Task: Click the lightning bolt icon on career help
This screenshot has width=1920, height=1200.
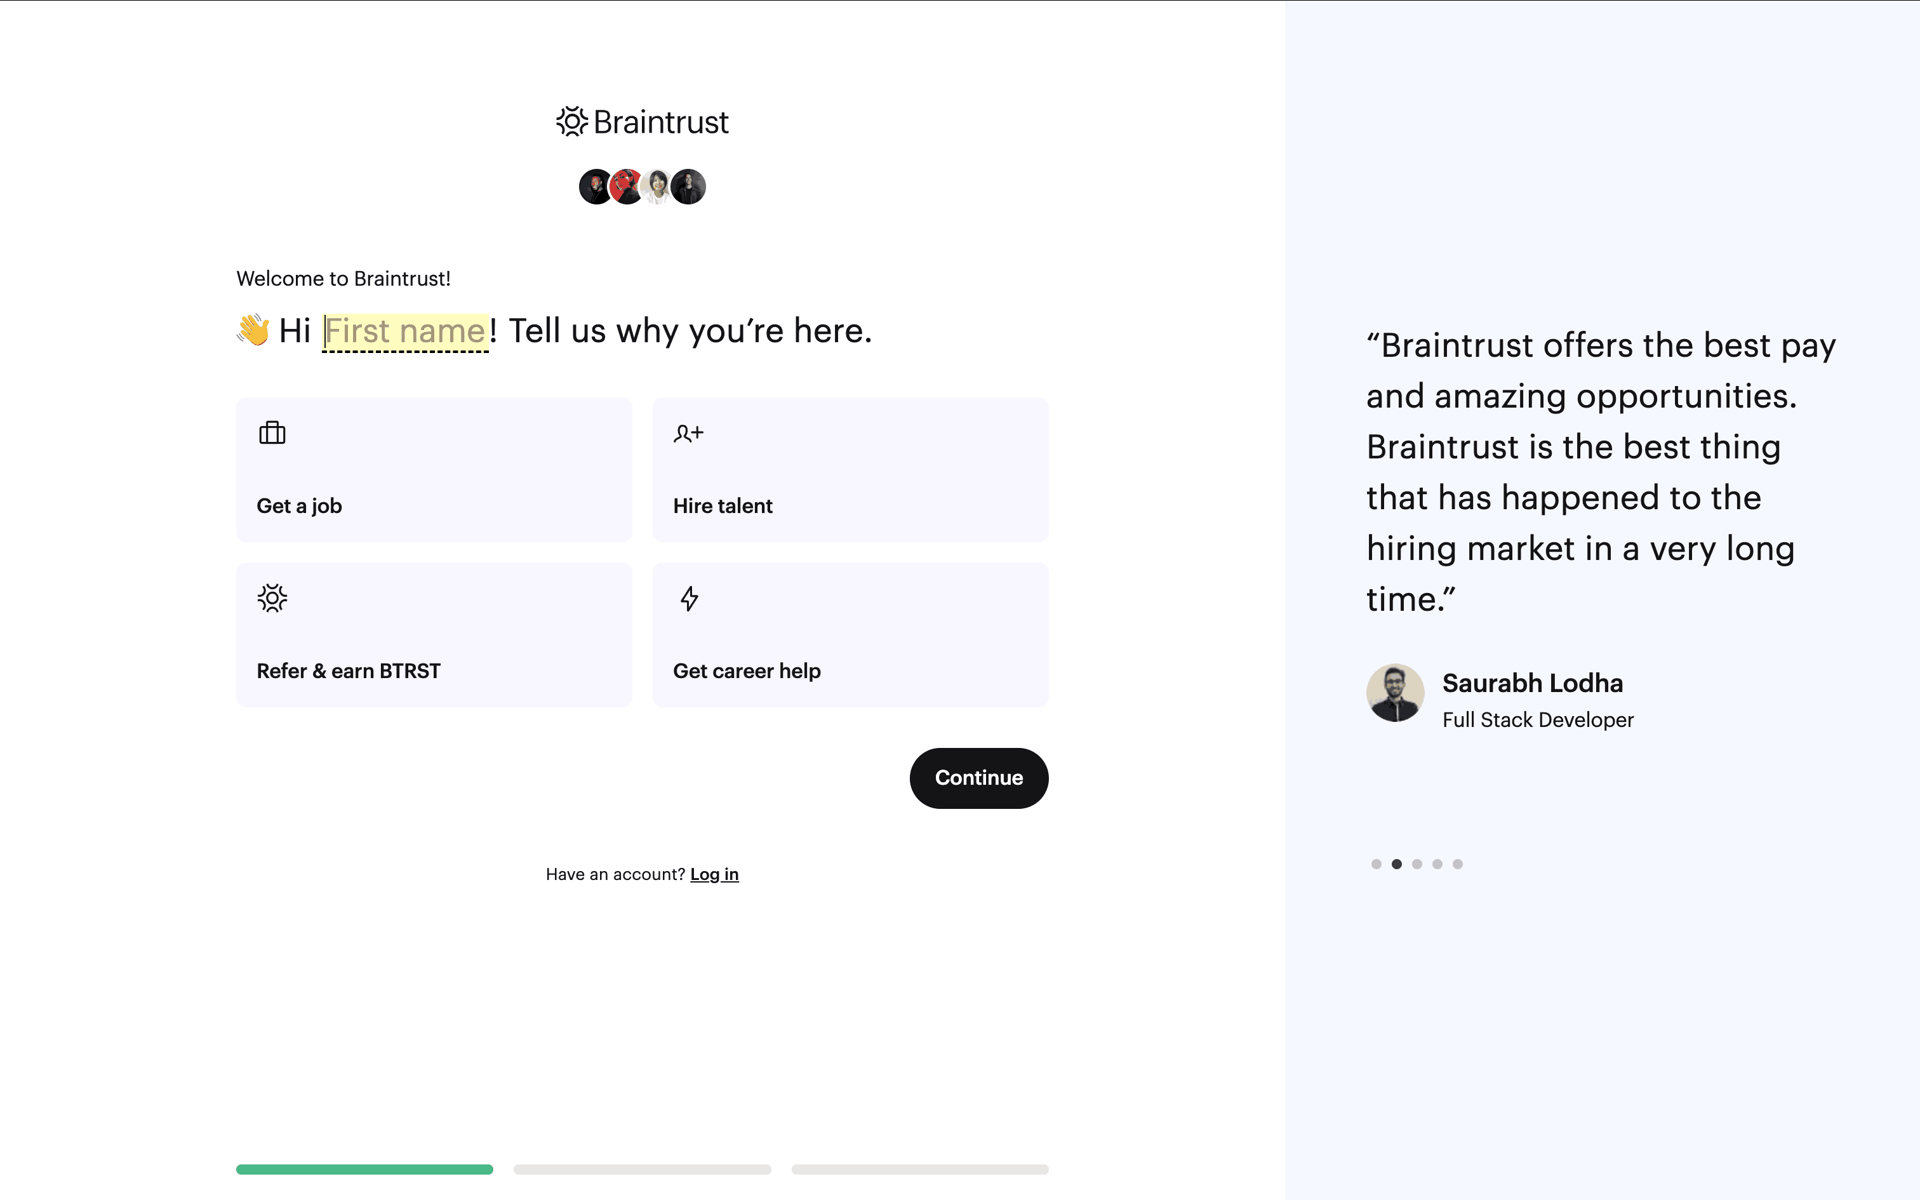Action: pos(689,598)
